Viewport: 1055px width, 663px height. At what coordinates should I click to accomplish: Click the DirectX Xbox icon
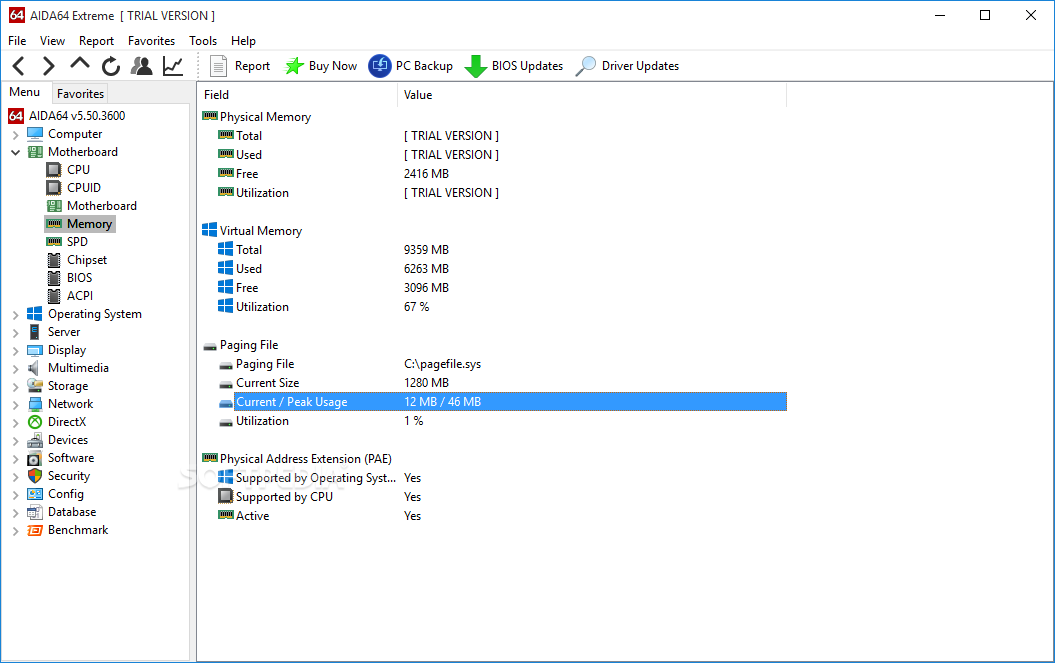pyautogui.click(x=35, y=422)
